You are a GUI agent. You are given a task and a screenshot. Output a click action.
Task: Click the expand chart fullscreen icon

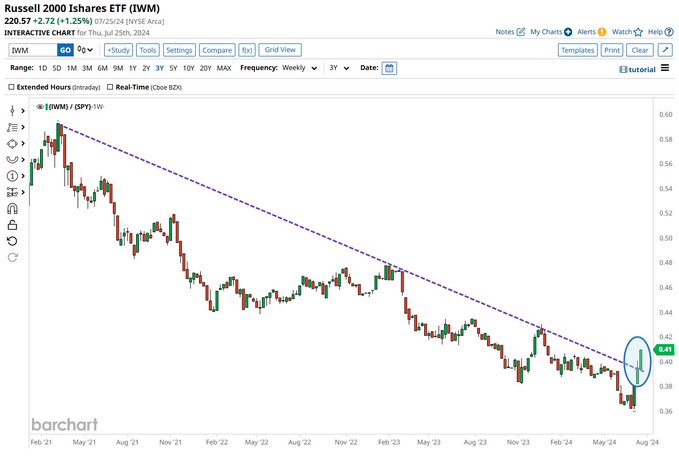[x=665, y=49]
